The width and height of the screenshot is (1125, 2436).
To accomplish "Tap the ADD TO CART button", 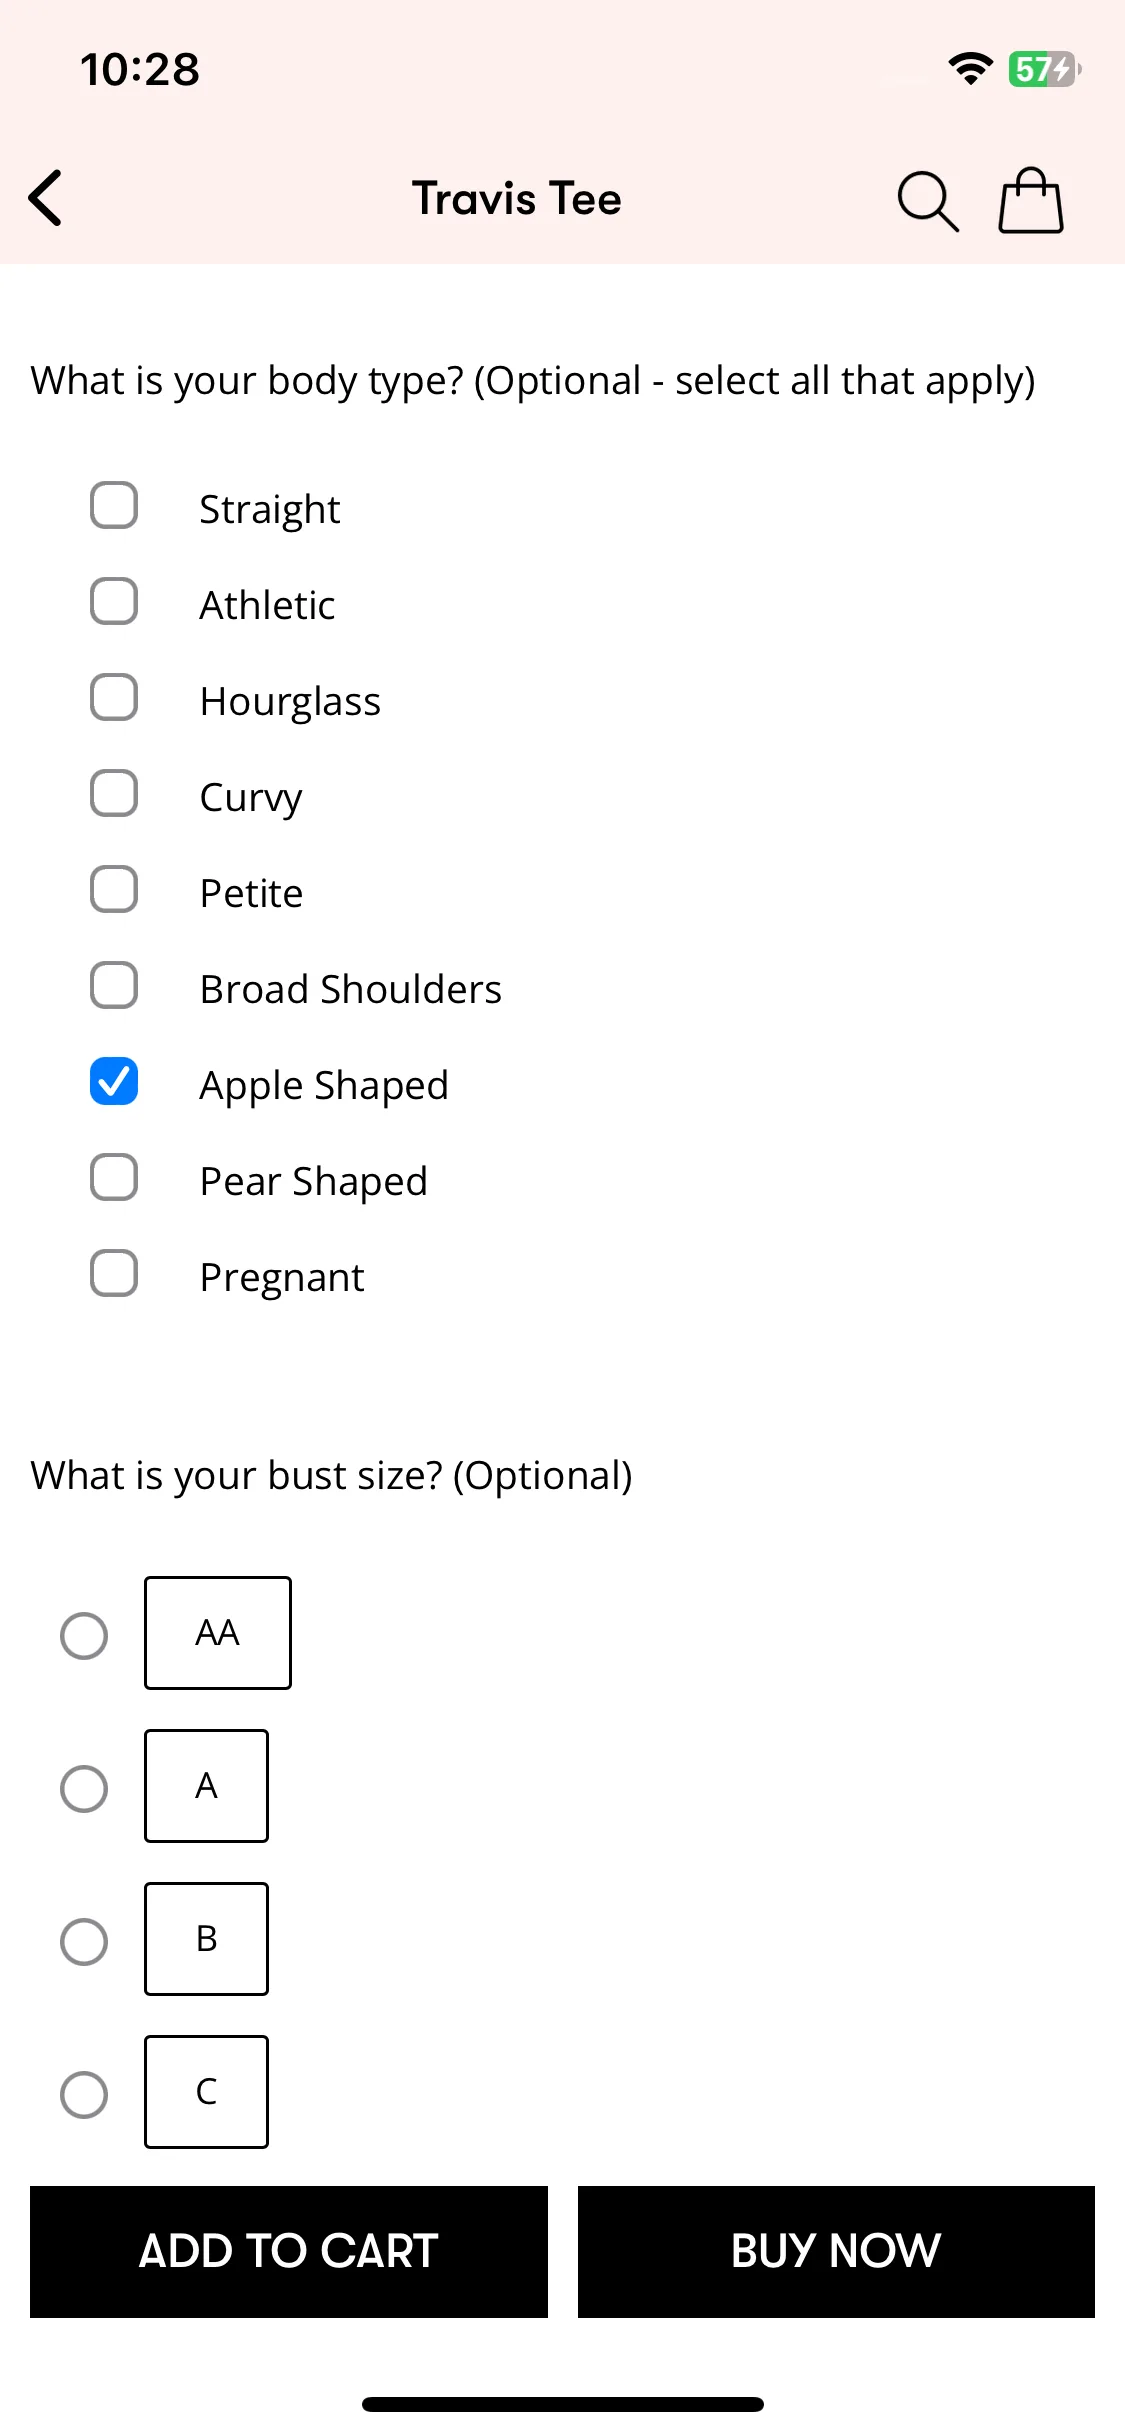I will [289, 2252].
